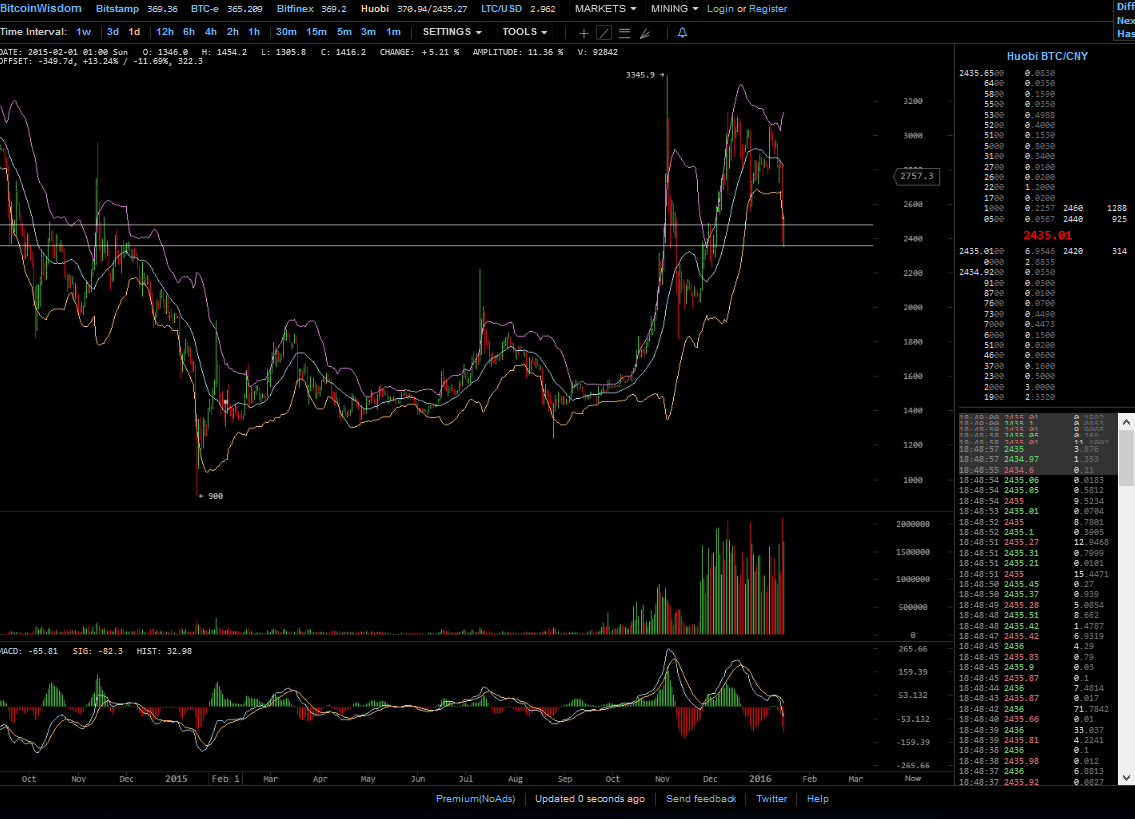Open the SETTINGS dropdown
The height and width of the screenshot is (819, 1135).
(452, 32)
